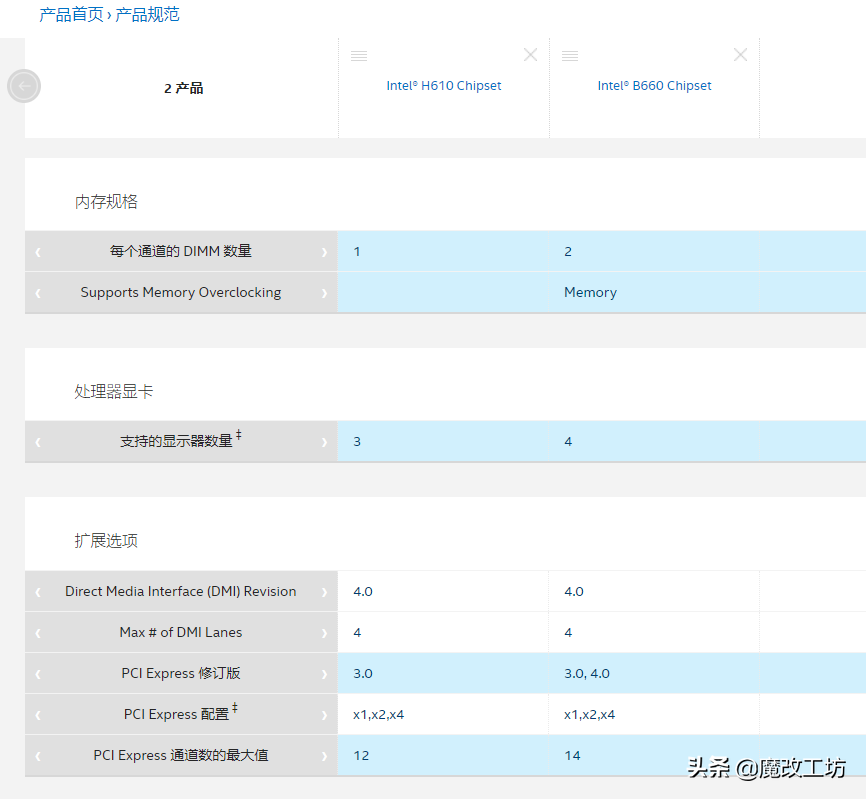Viewport: 866px width, 799px height.
Task: Click B660 max PCIe lanes value '14'
Action: (572, 755)
